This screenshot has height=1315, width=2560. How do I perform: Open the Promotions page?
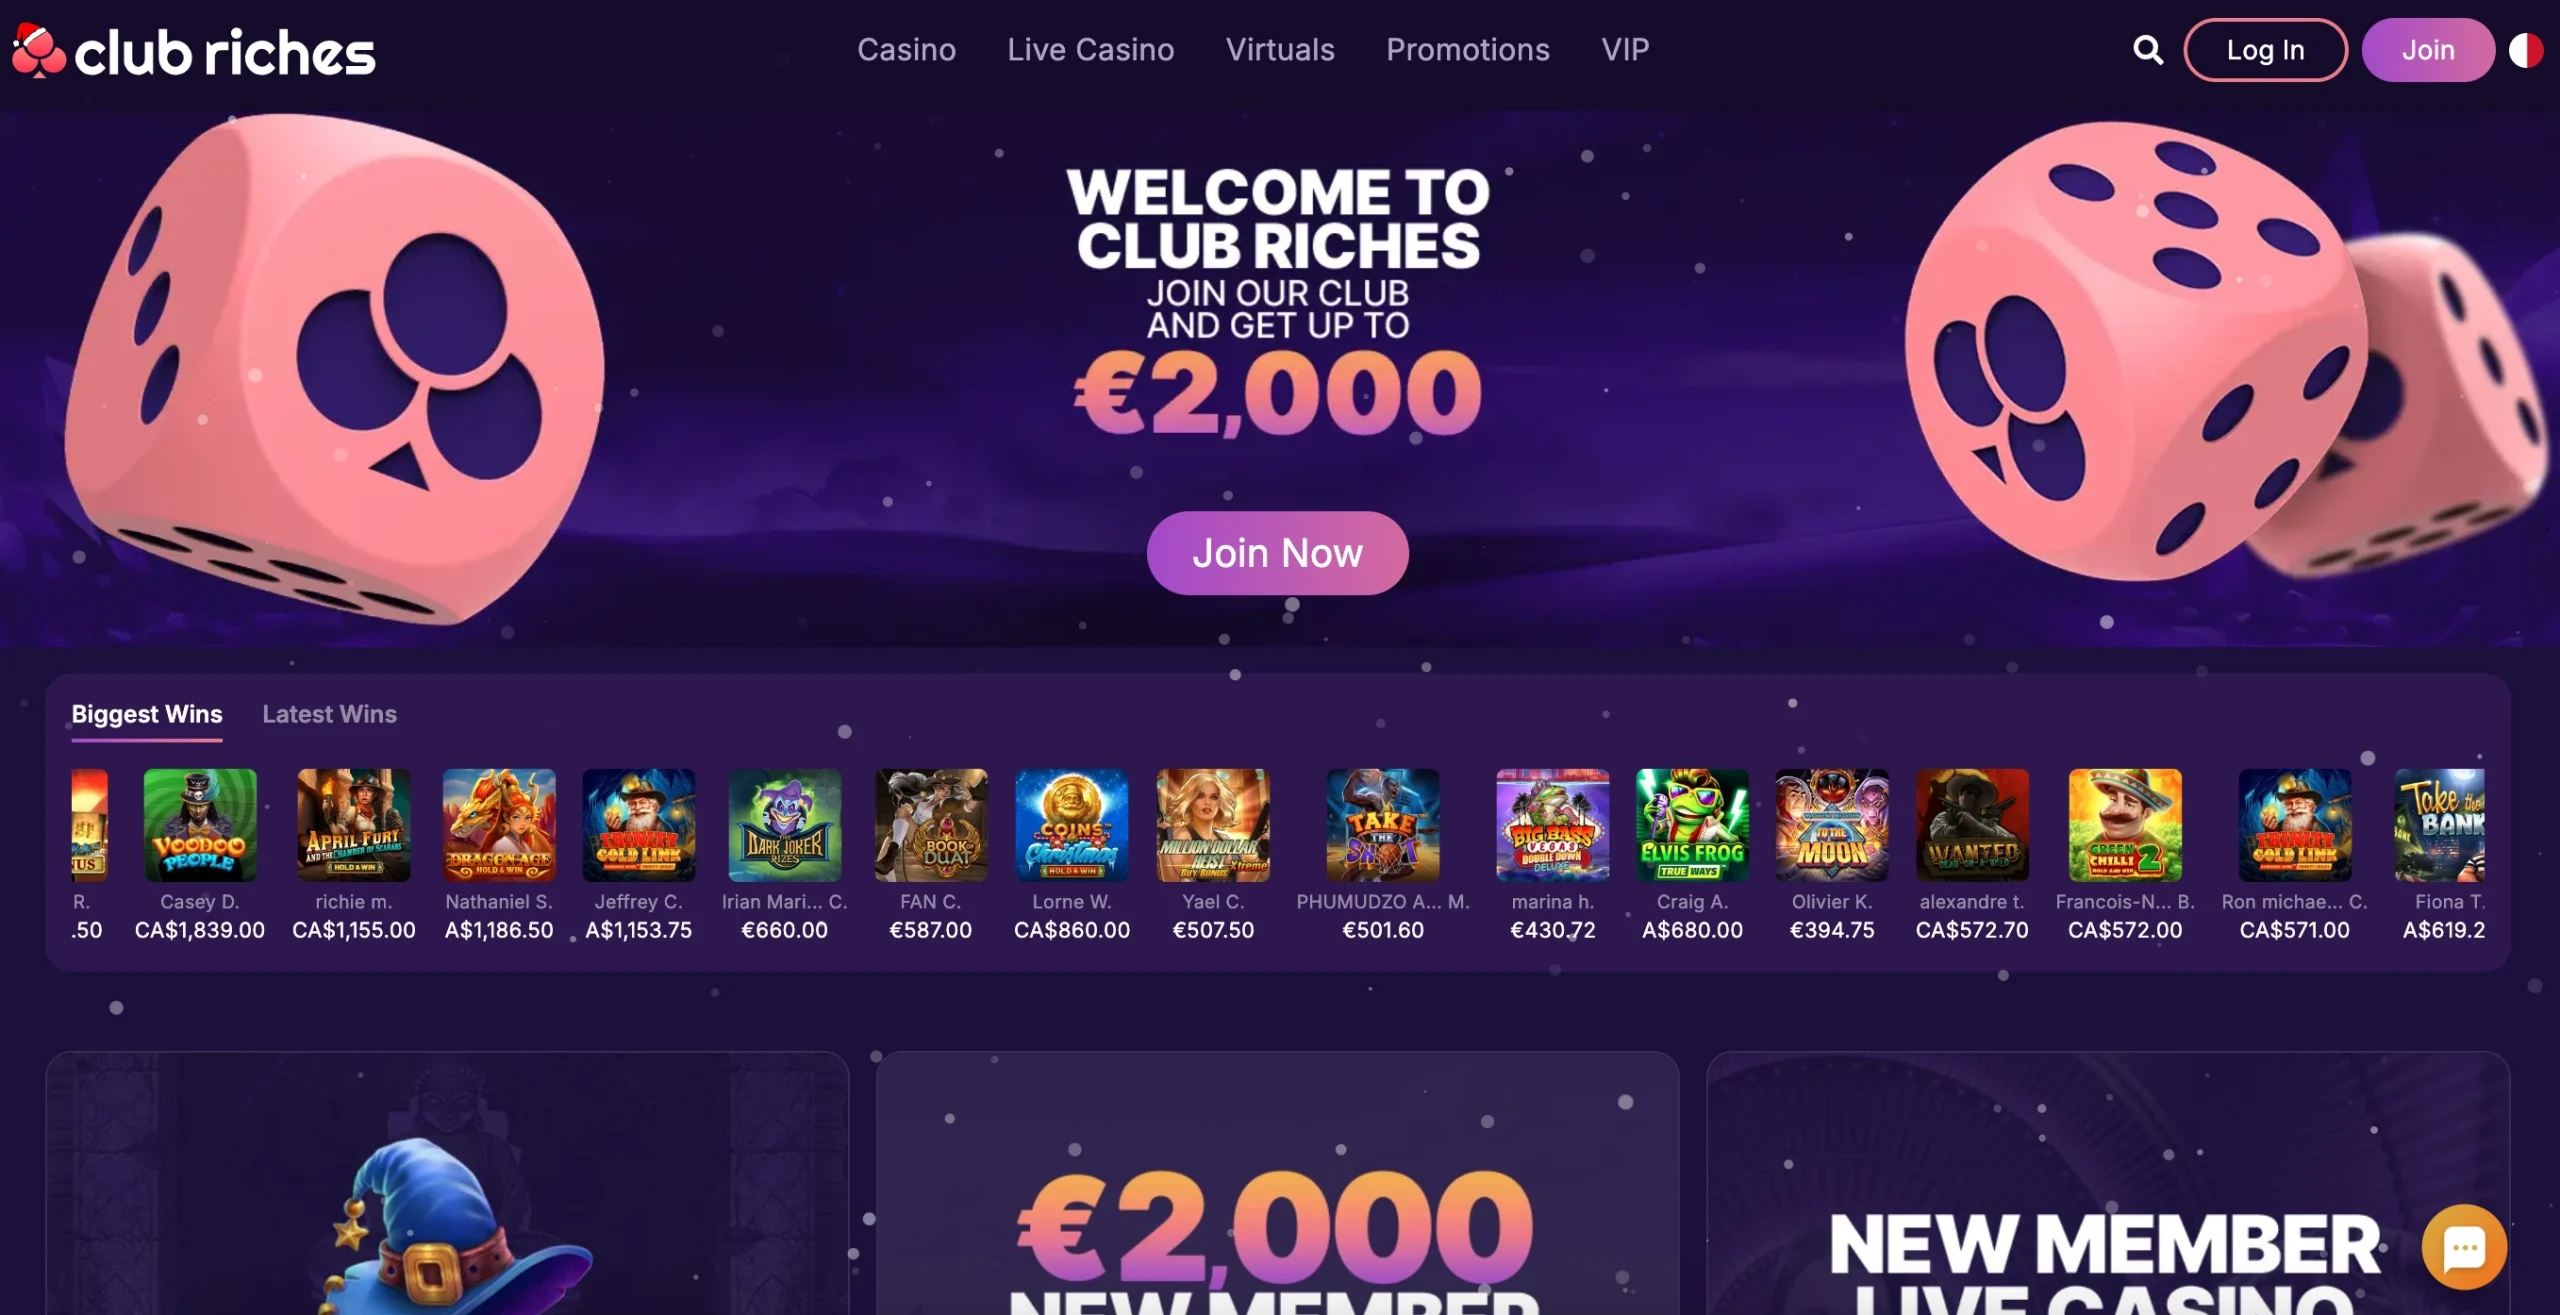(1467, 50)
